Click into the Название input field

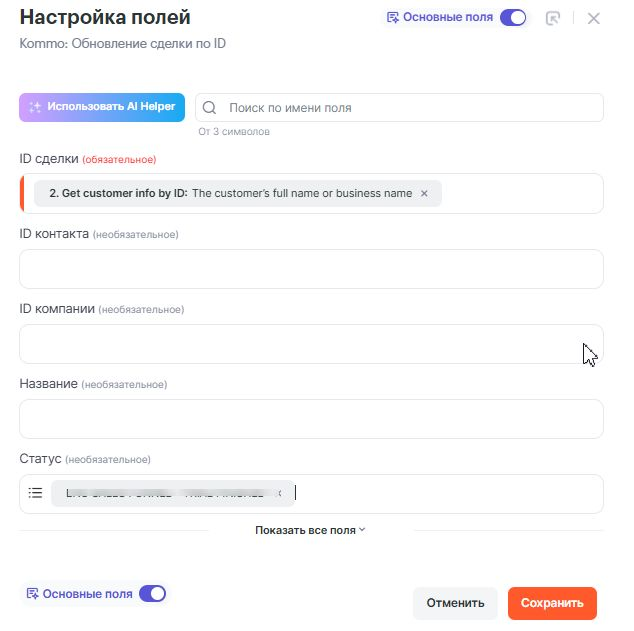click(311, 419)
